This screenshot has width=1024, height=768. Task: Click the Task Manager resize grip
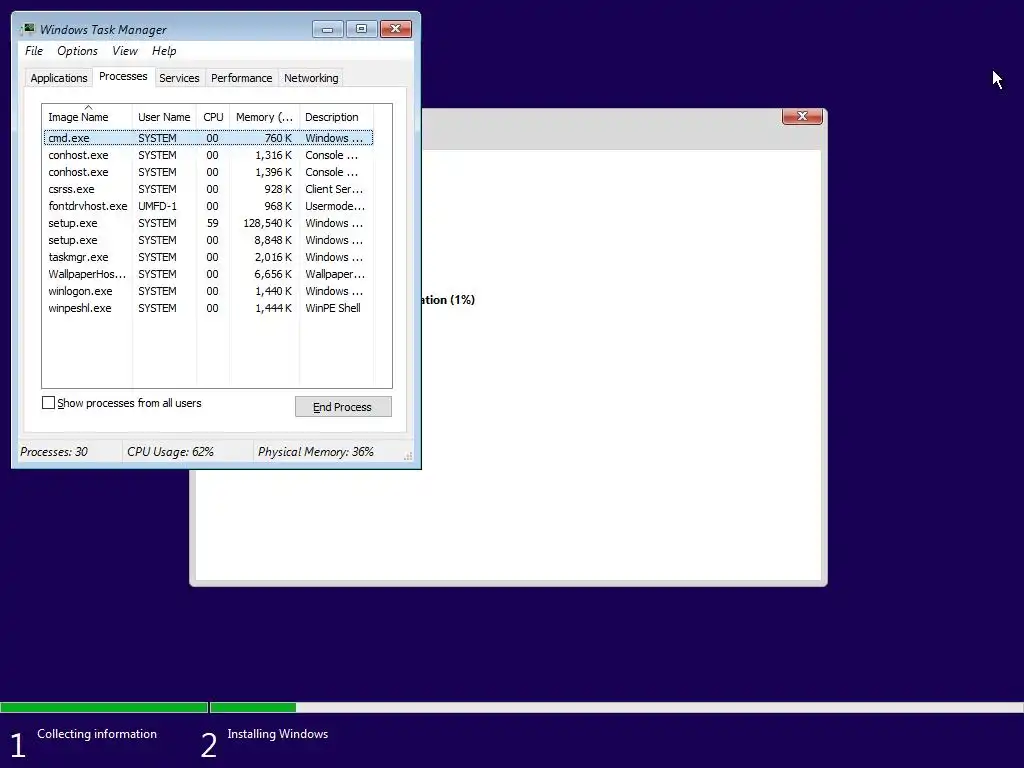click(x=408, y=456)
